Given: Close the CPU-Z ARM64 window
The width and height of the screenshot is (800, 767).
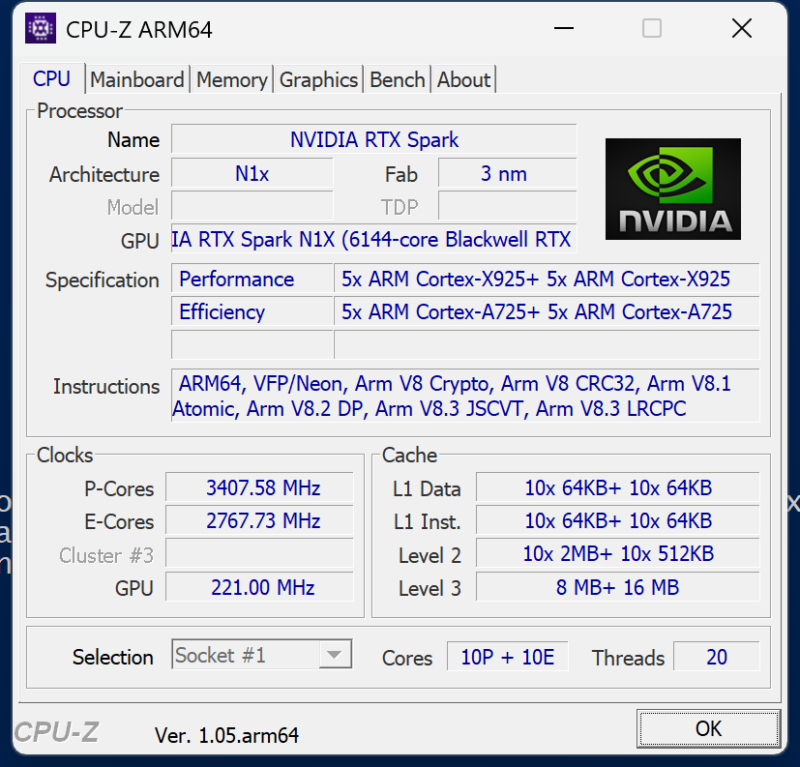Looking at the screenshot, I should click(x=741, y=29).
